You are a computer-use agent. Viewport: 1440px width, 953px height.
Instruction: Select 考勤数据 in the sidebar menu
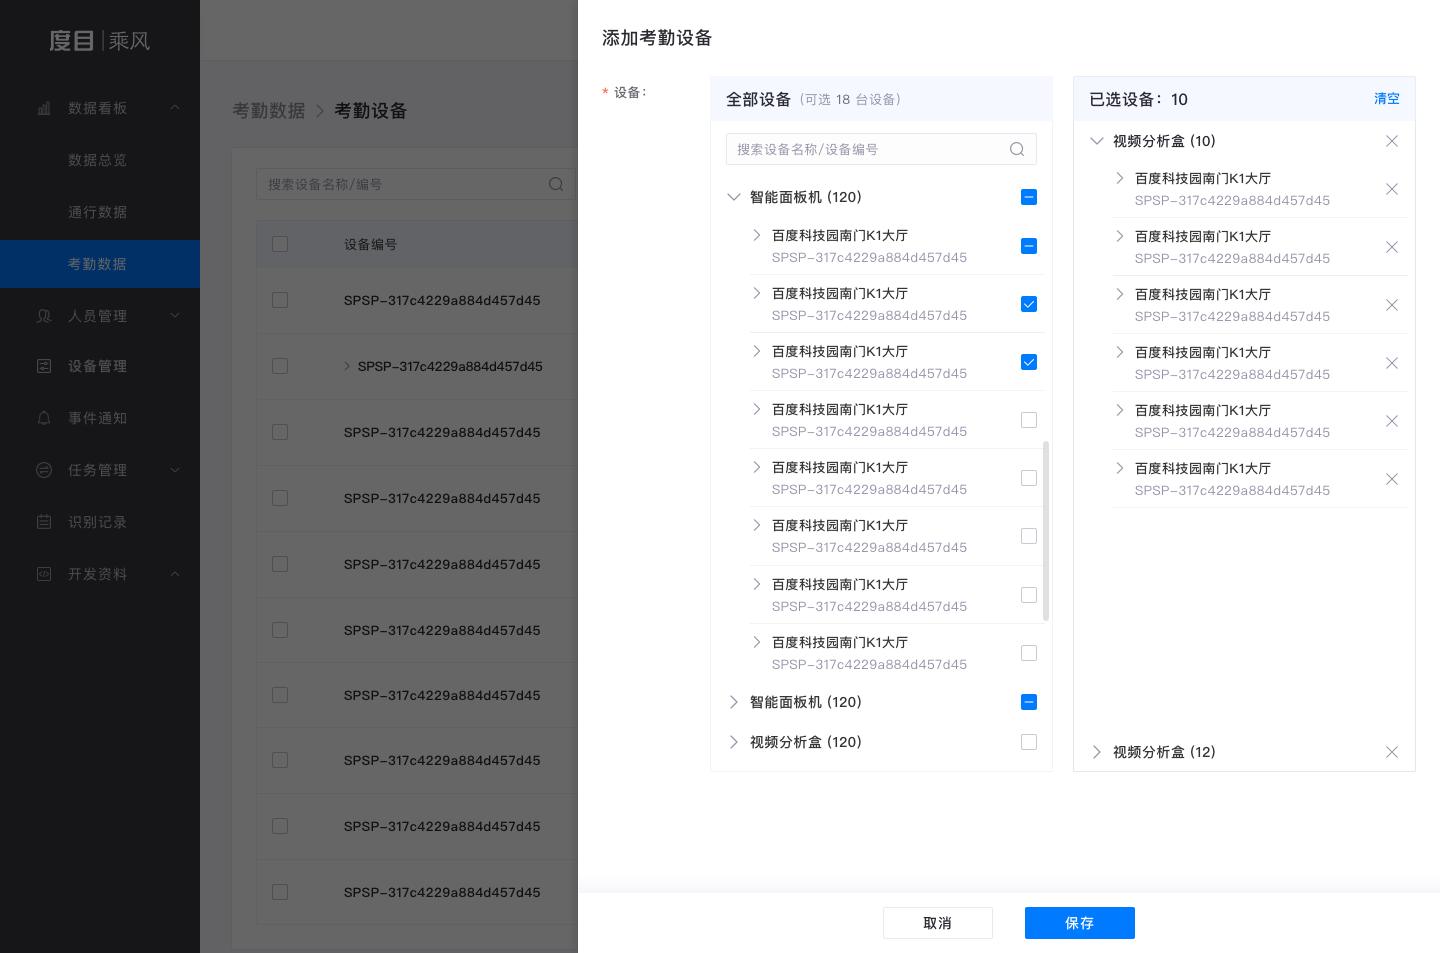coord(100,264)
